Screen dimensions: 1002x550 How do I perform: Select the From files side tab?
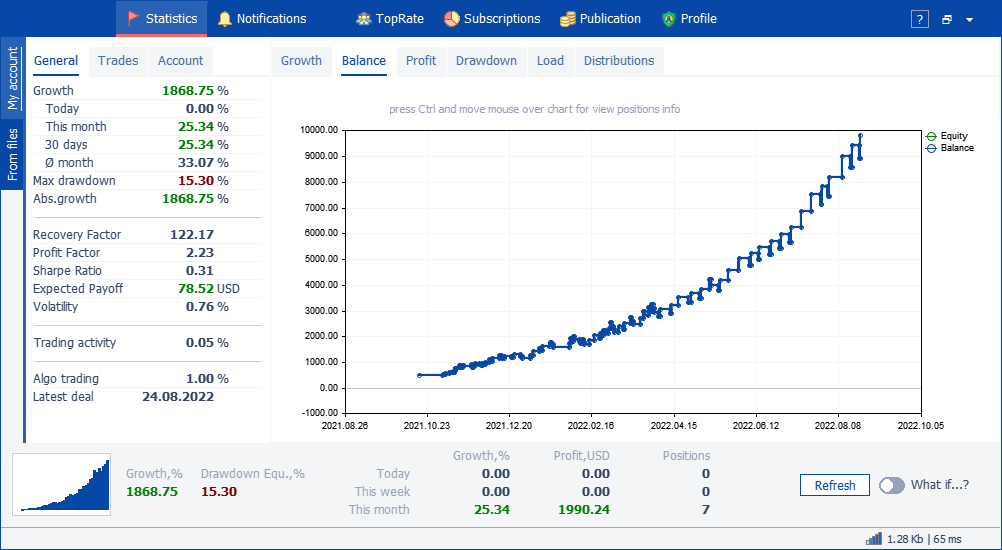click(13, 154)
